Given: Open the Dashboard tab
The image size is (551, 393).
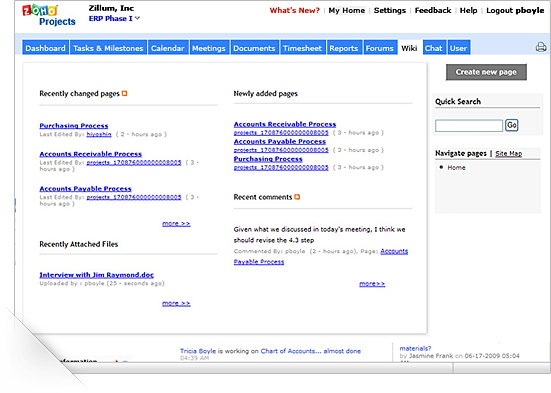Looking at the screenshot, I should 45,48.
